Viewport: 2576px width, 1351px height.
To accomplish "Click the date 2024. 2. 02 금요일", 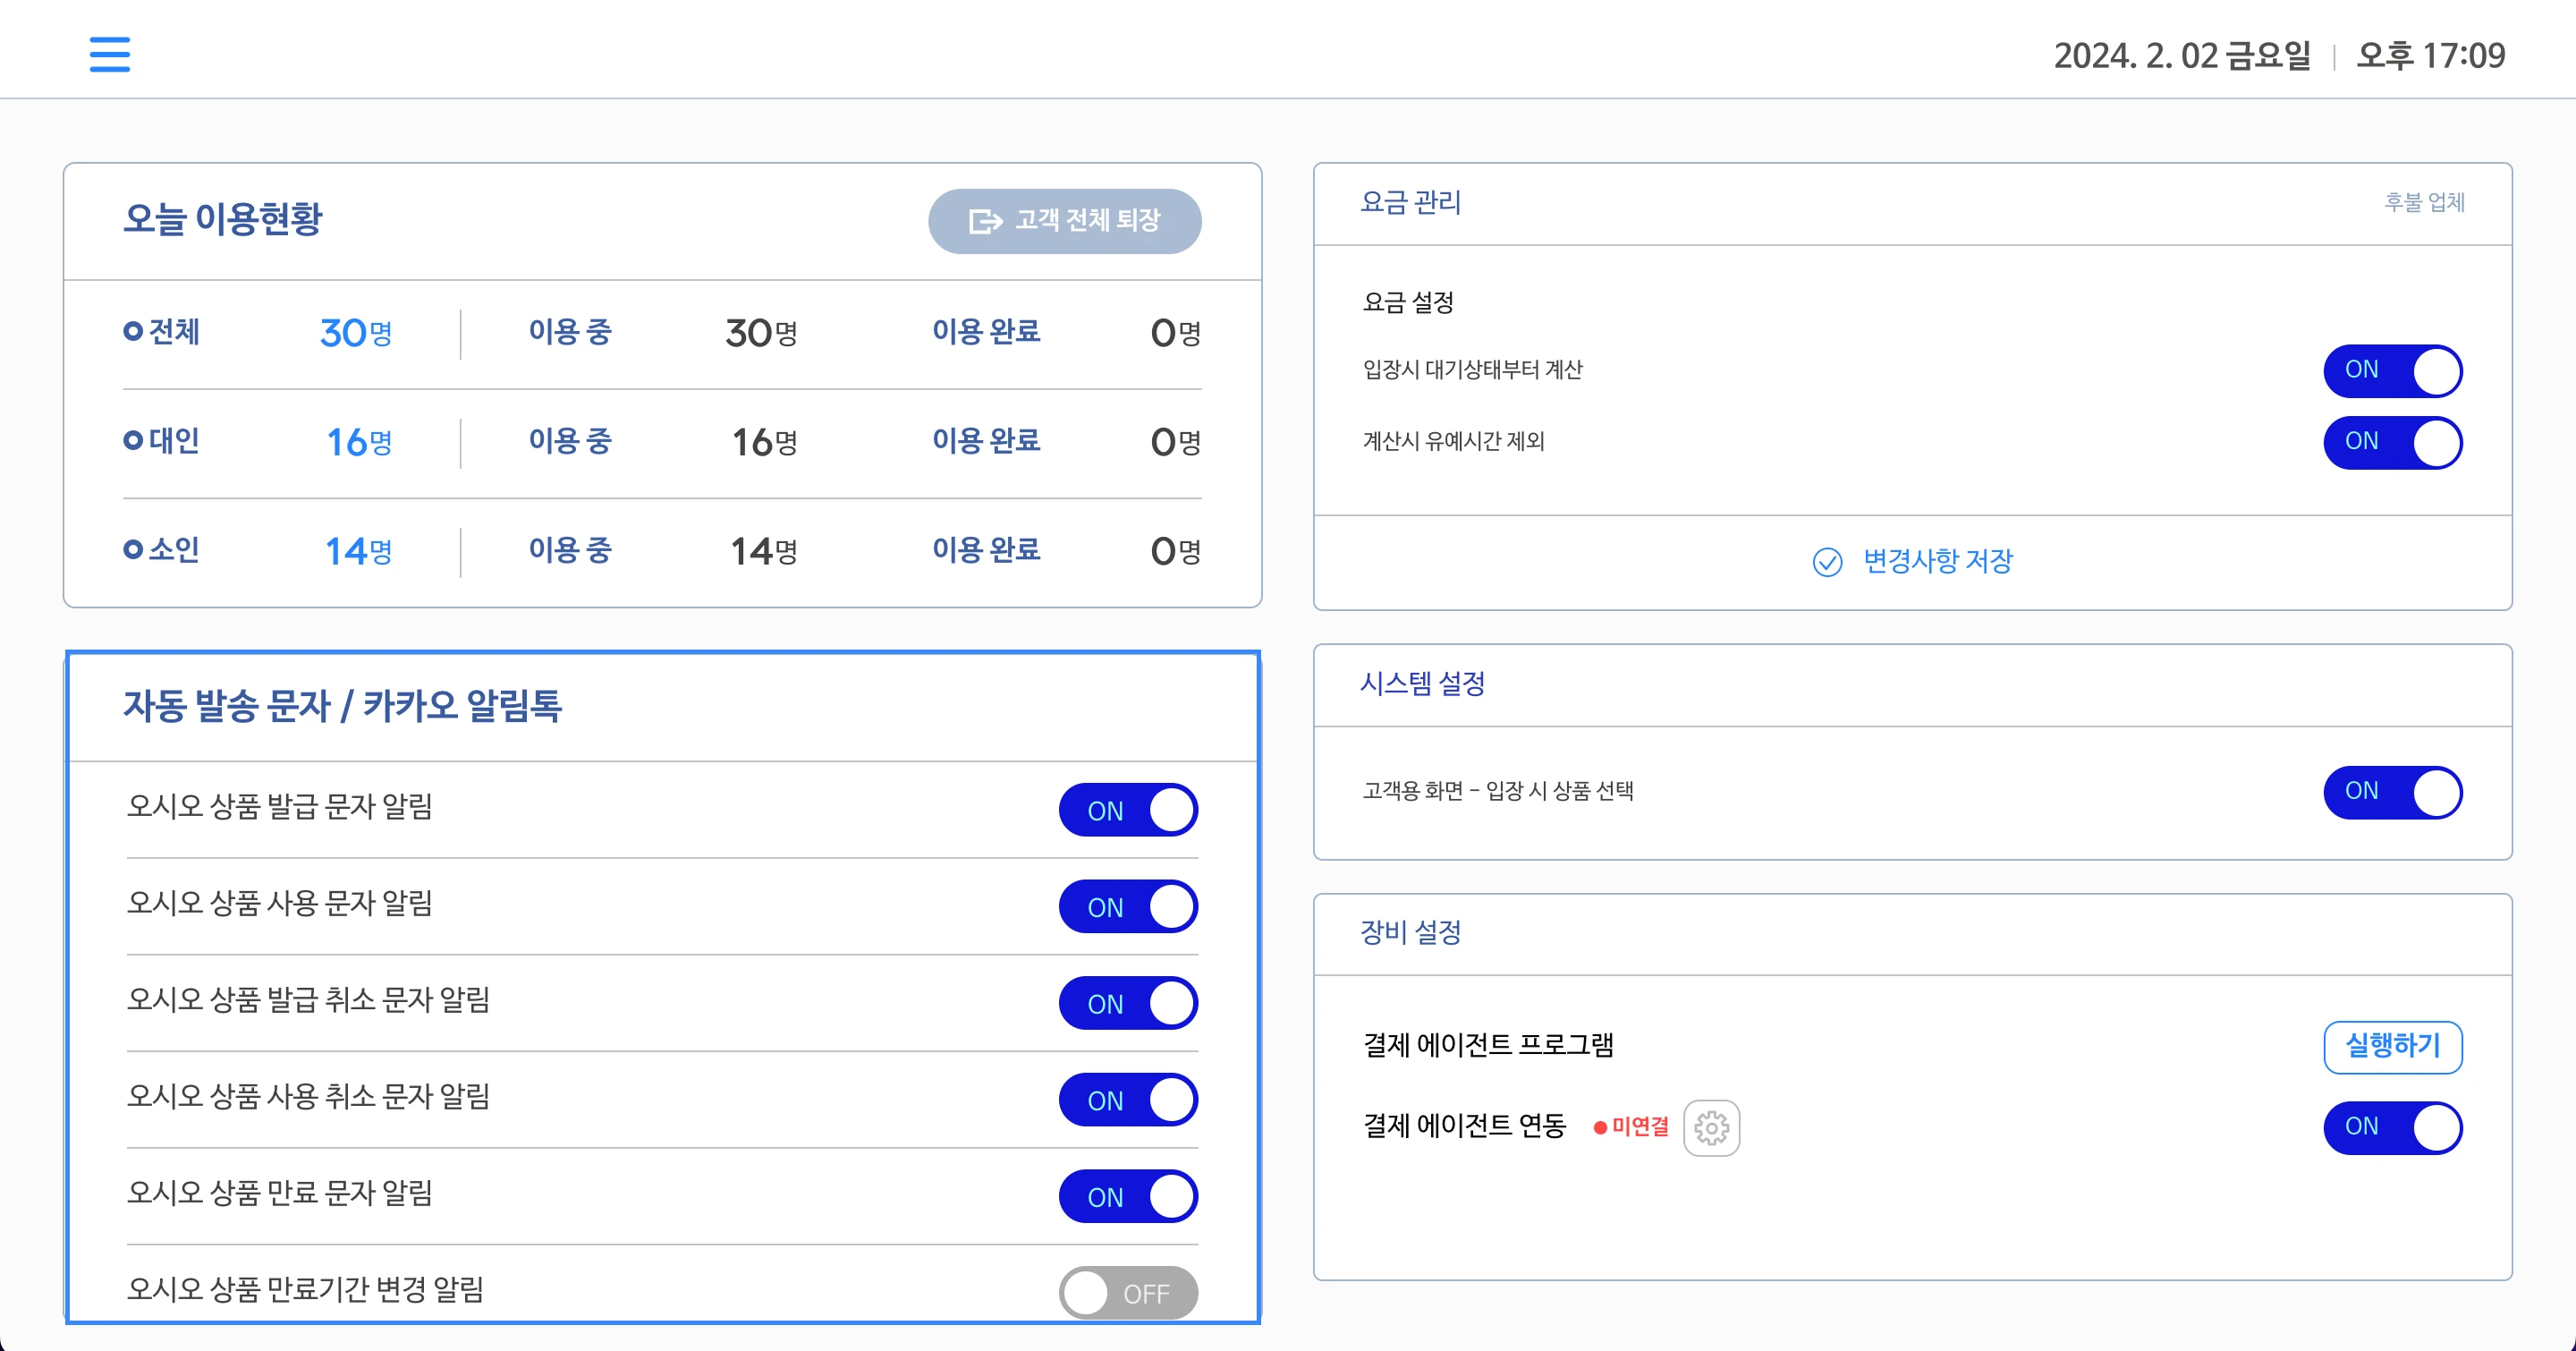I will tap(2182, 56).
